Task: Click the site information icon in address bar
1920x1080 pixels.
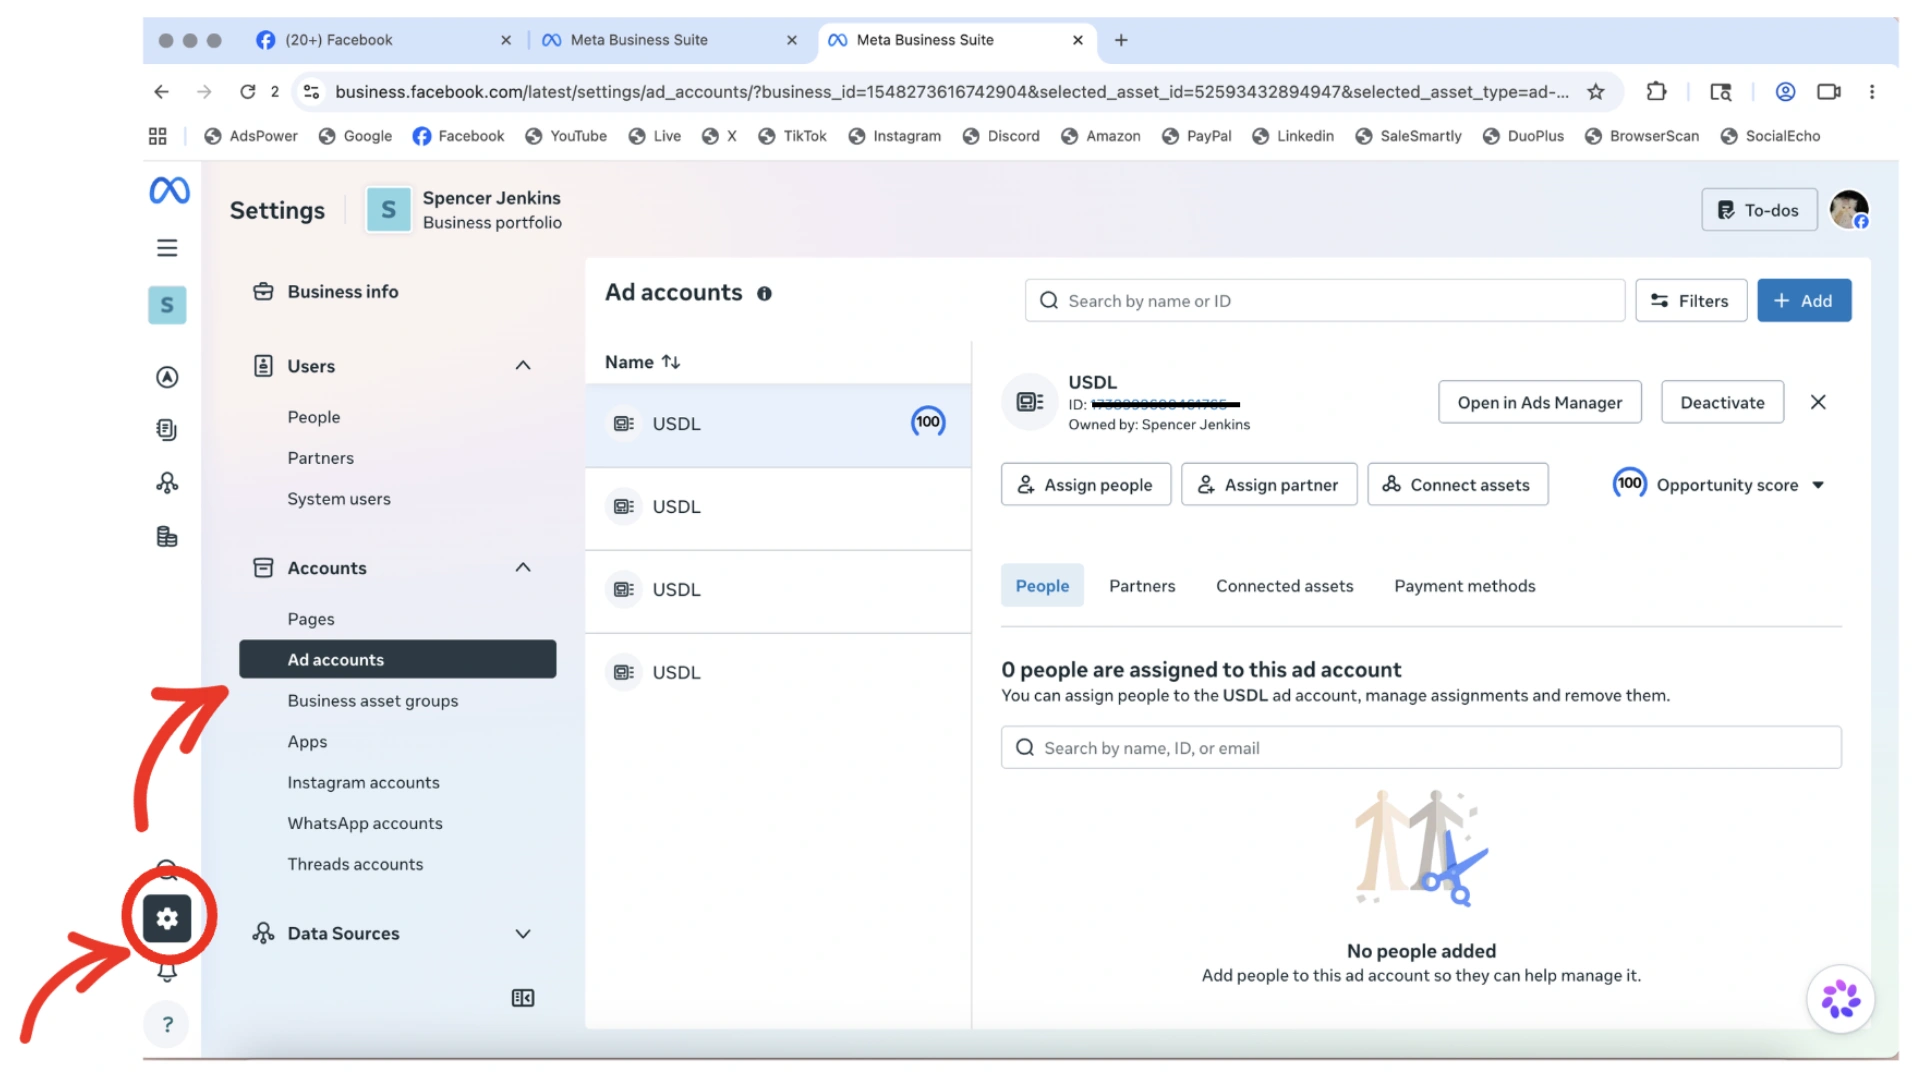Action: coord(312,92)
